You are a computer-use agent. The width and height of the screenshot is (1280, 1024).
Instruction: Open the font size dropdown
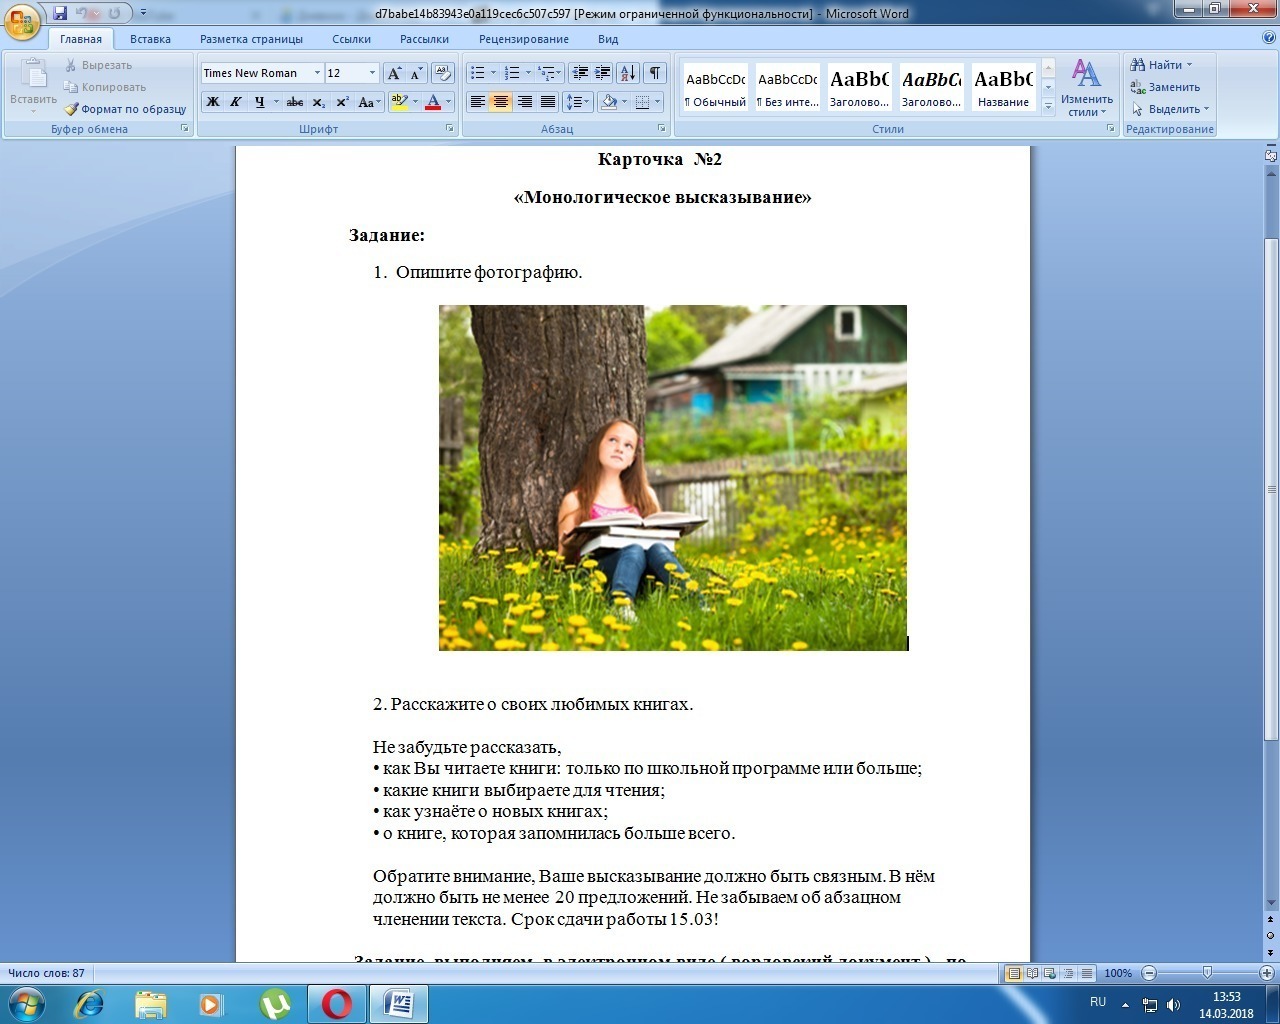point(372,73)
